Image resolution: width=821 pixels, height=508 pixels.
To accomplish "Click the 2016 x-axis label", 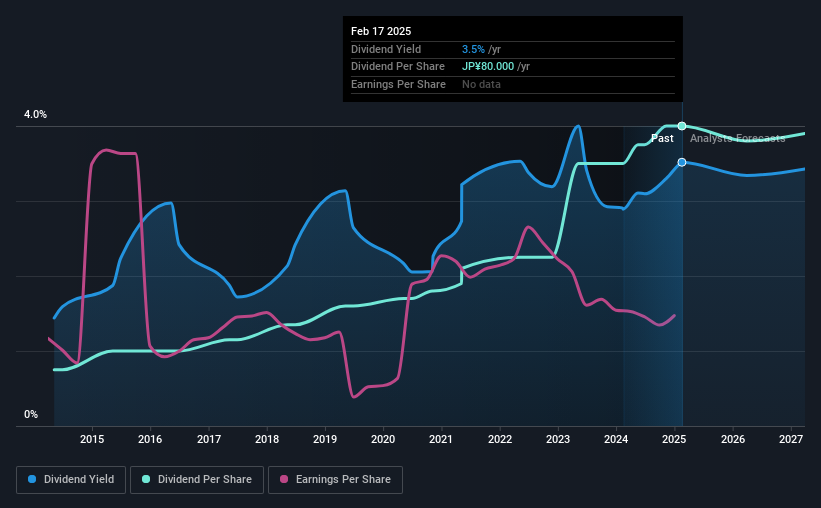I will click(x=150, y=439).
